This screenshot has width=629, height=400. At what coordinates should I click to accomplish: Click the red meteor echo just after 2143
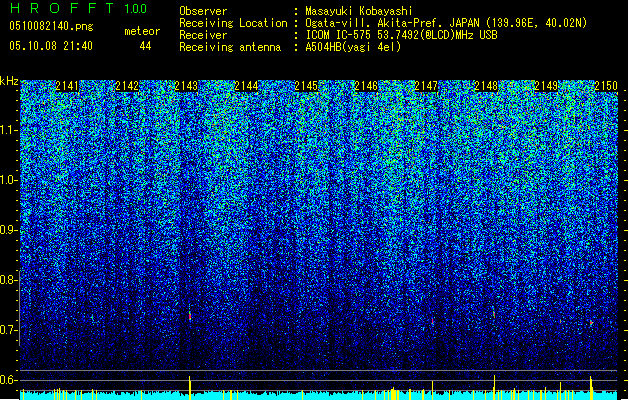(x=190, y=316)
